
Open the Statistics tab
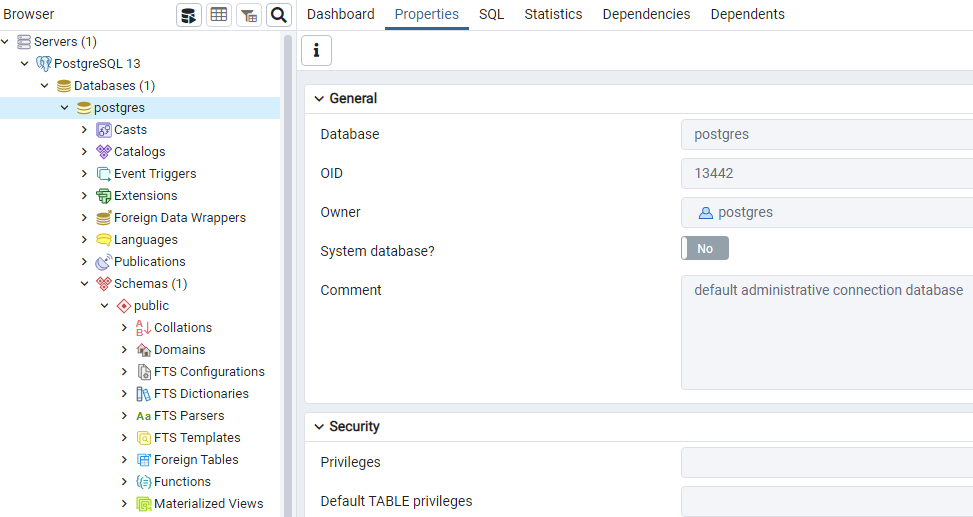[x=554, y=14]
